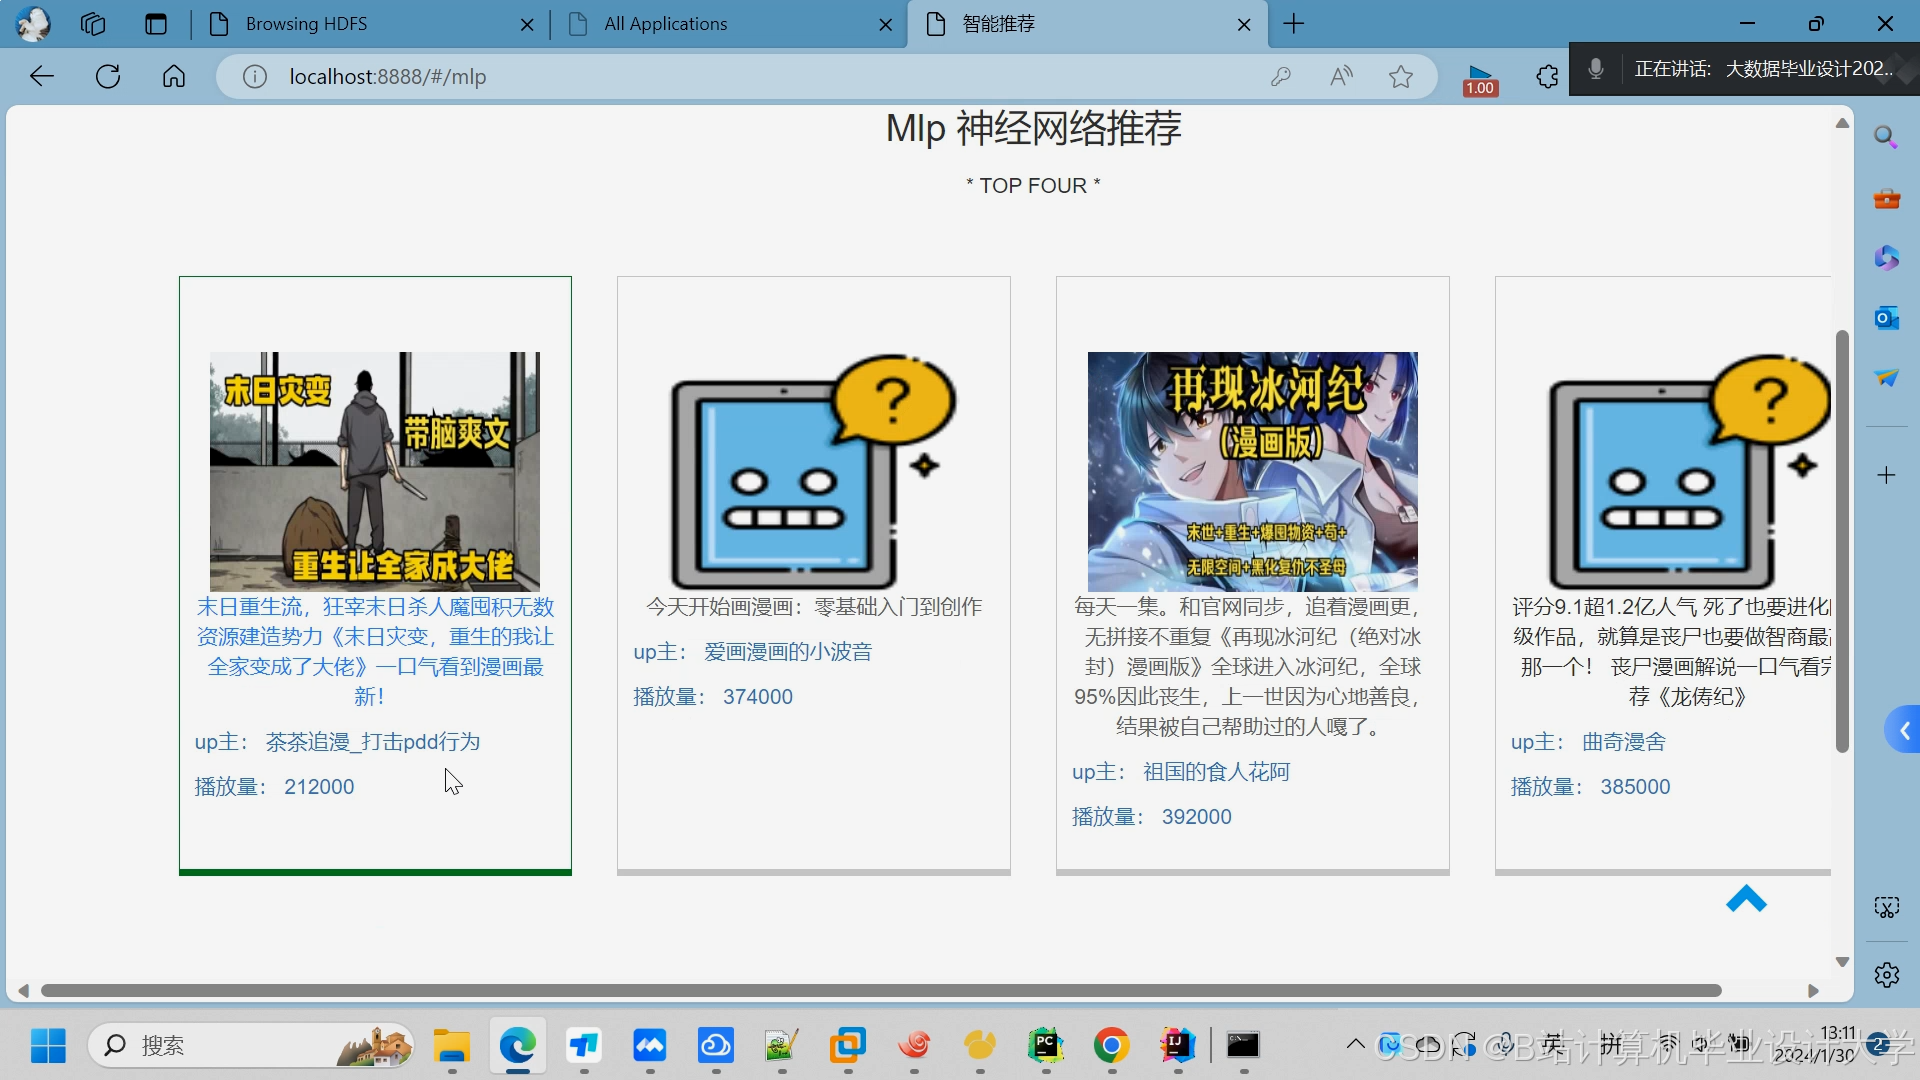Open PyCharm from the taskbar

pos(1045,1046)
